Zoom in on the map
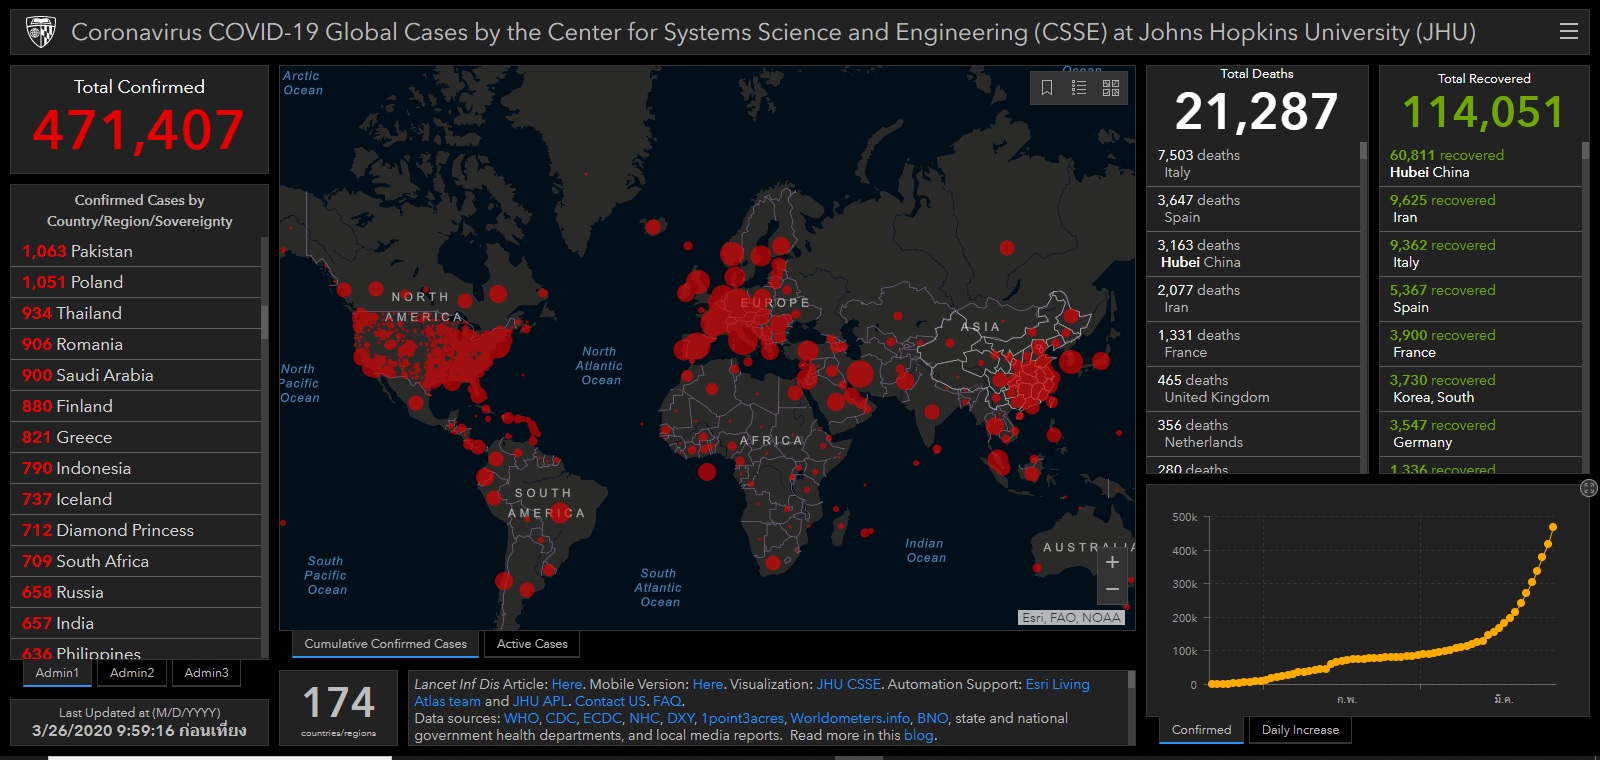 pos(1112,562)
